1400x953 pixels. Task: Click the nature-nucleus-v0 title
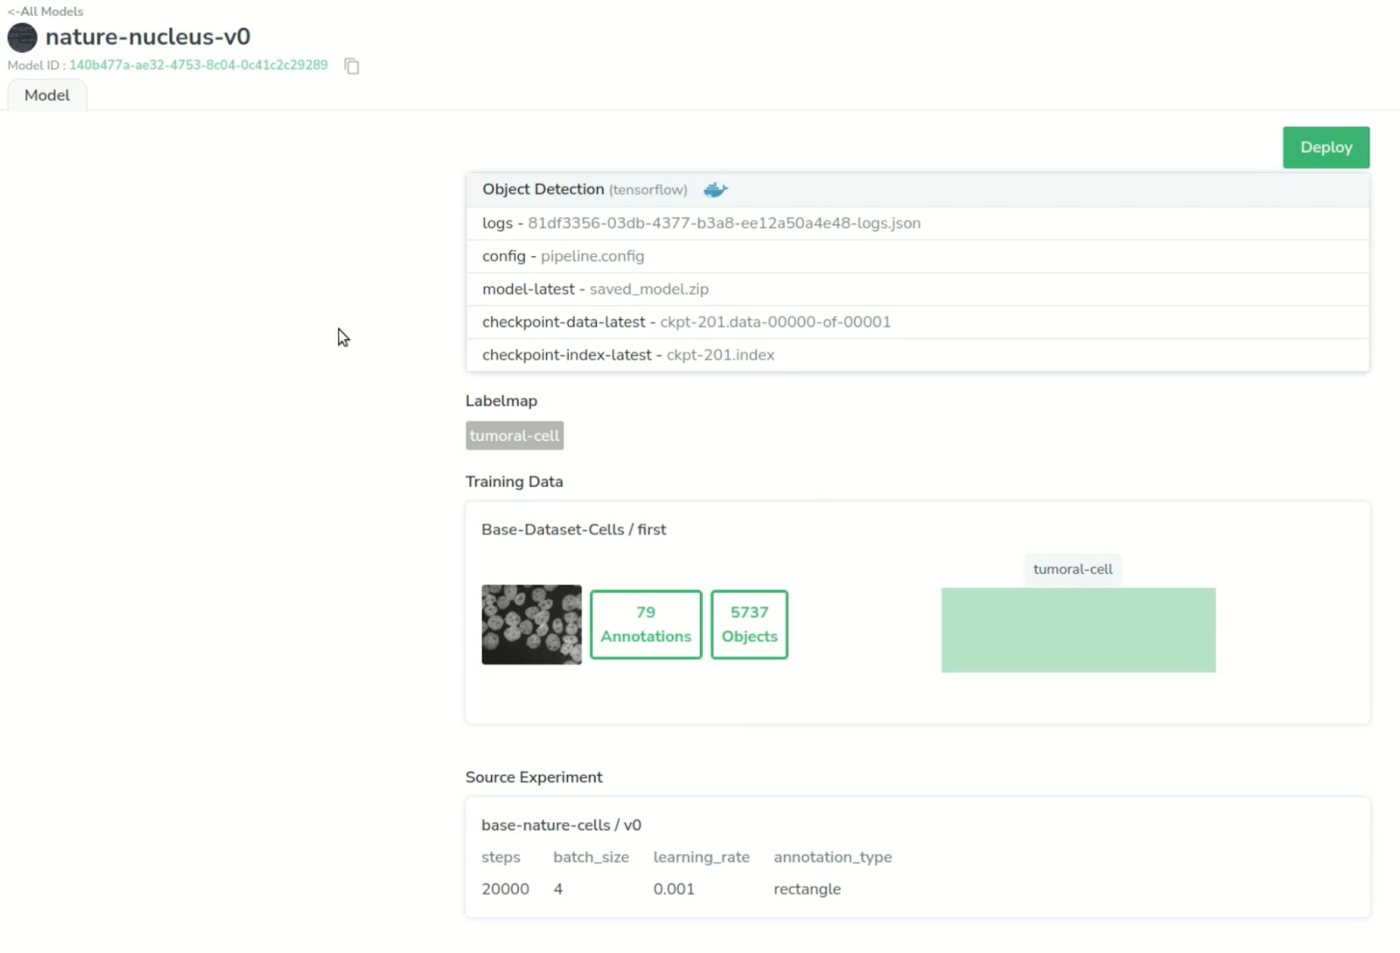148,37
